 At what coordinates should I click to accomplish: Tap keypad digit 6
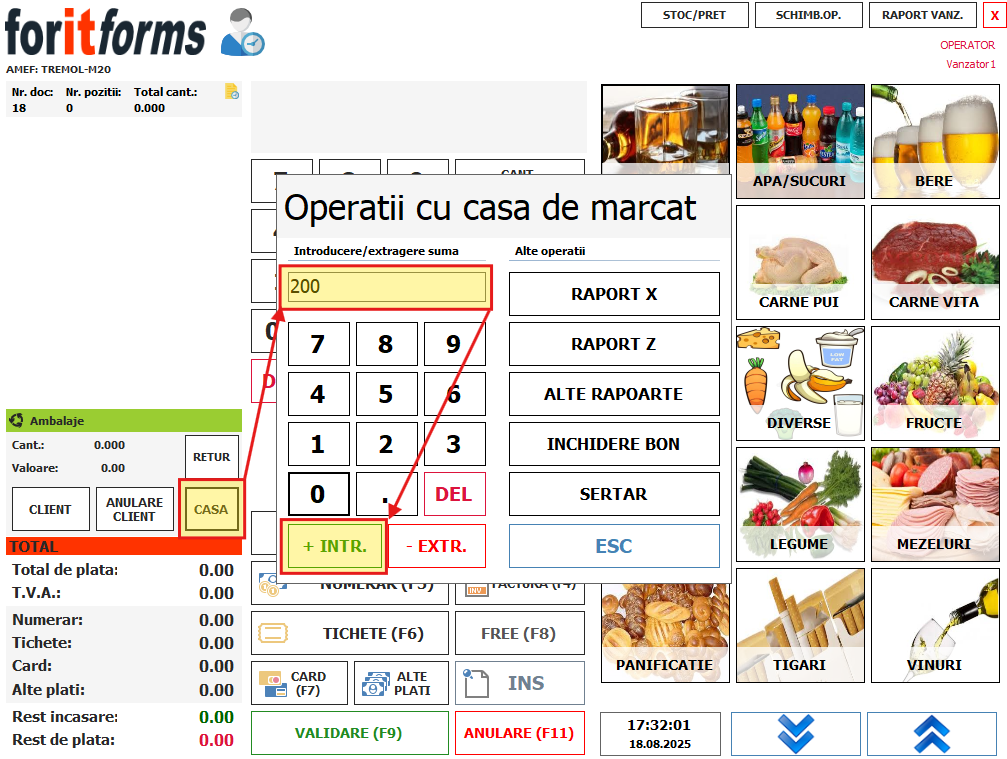(455, 394)
